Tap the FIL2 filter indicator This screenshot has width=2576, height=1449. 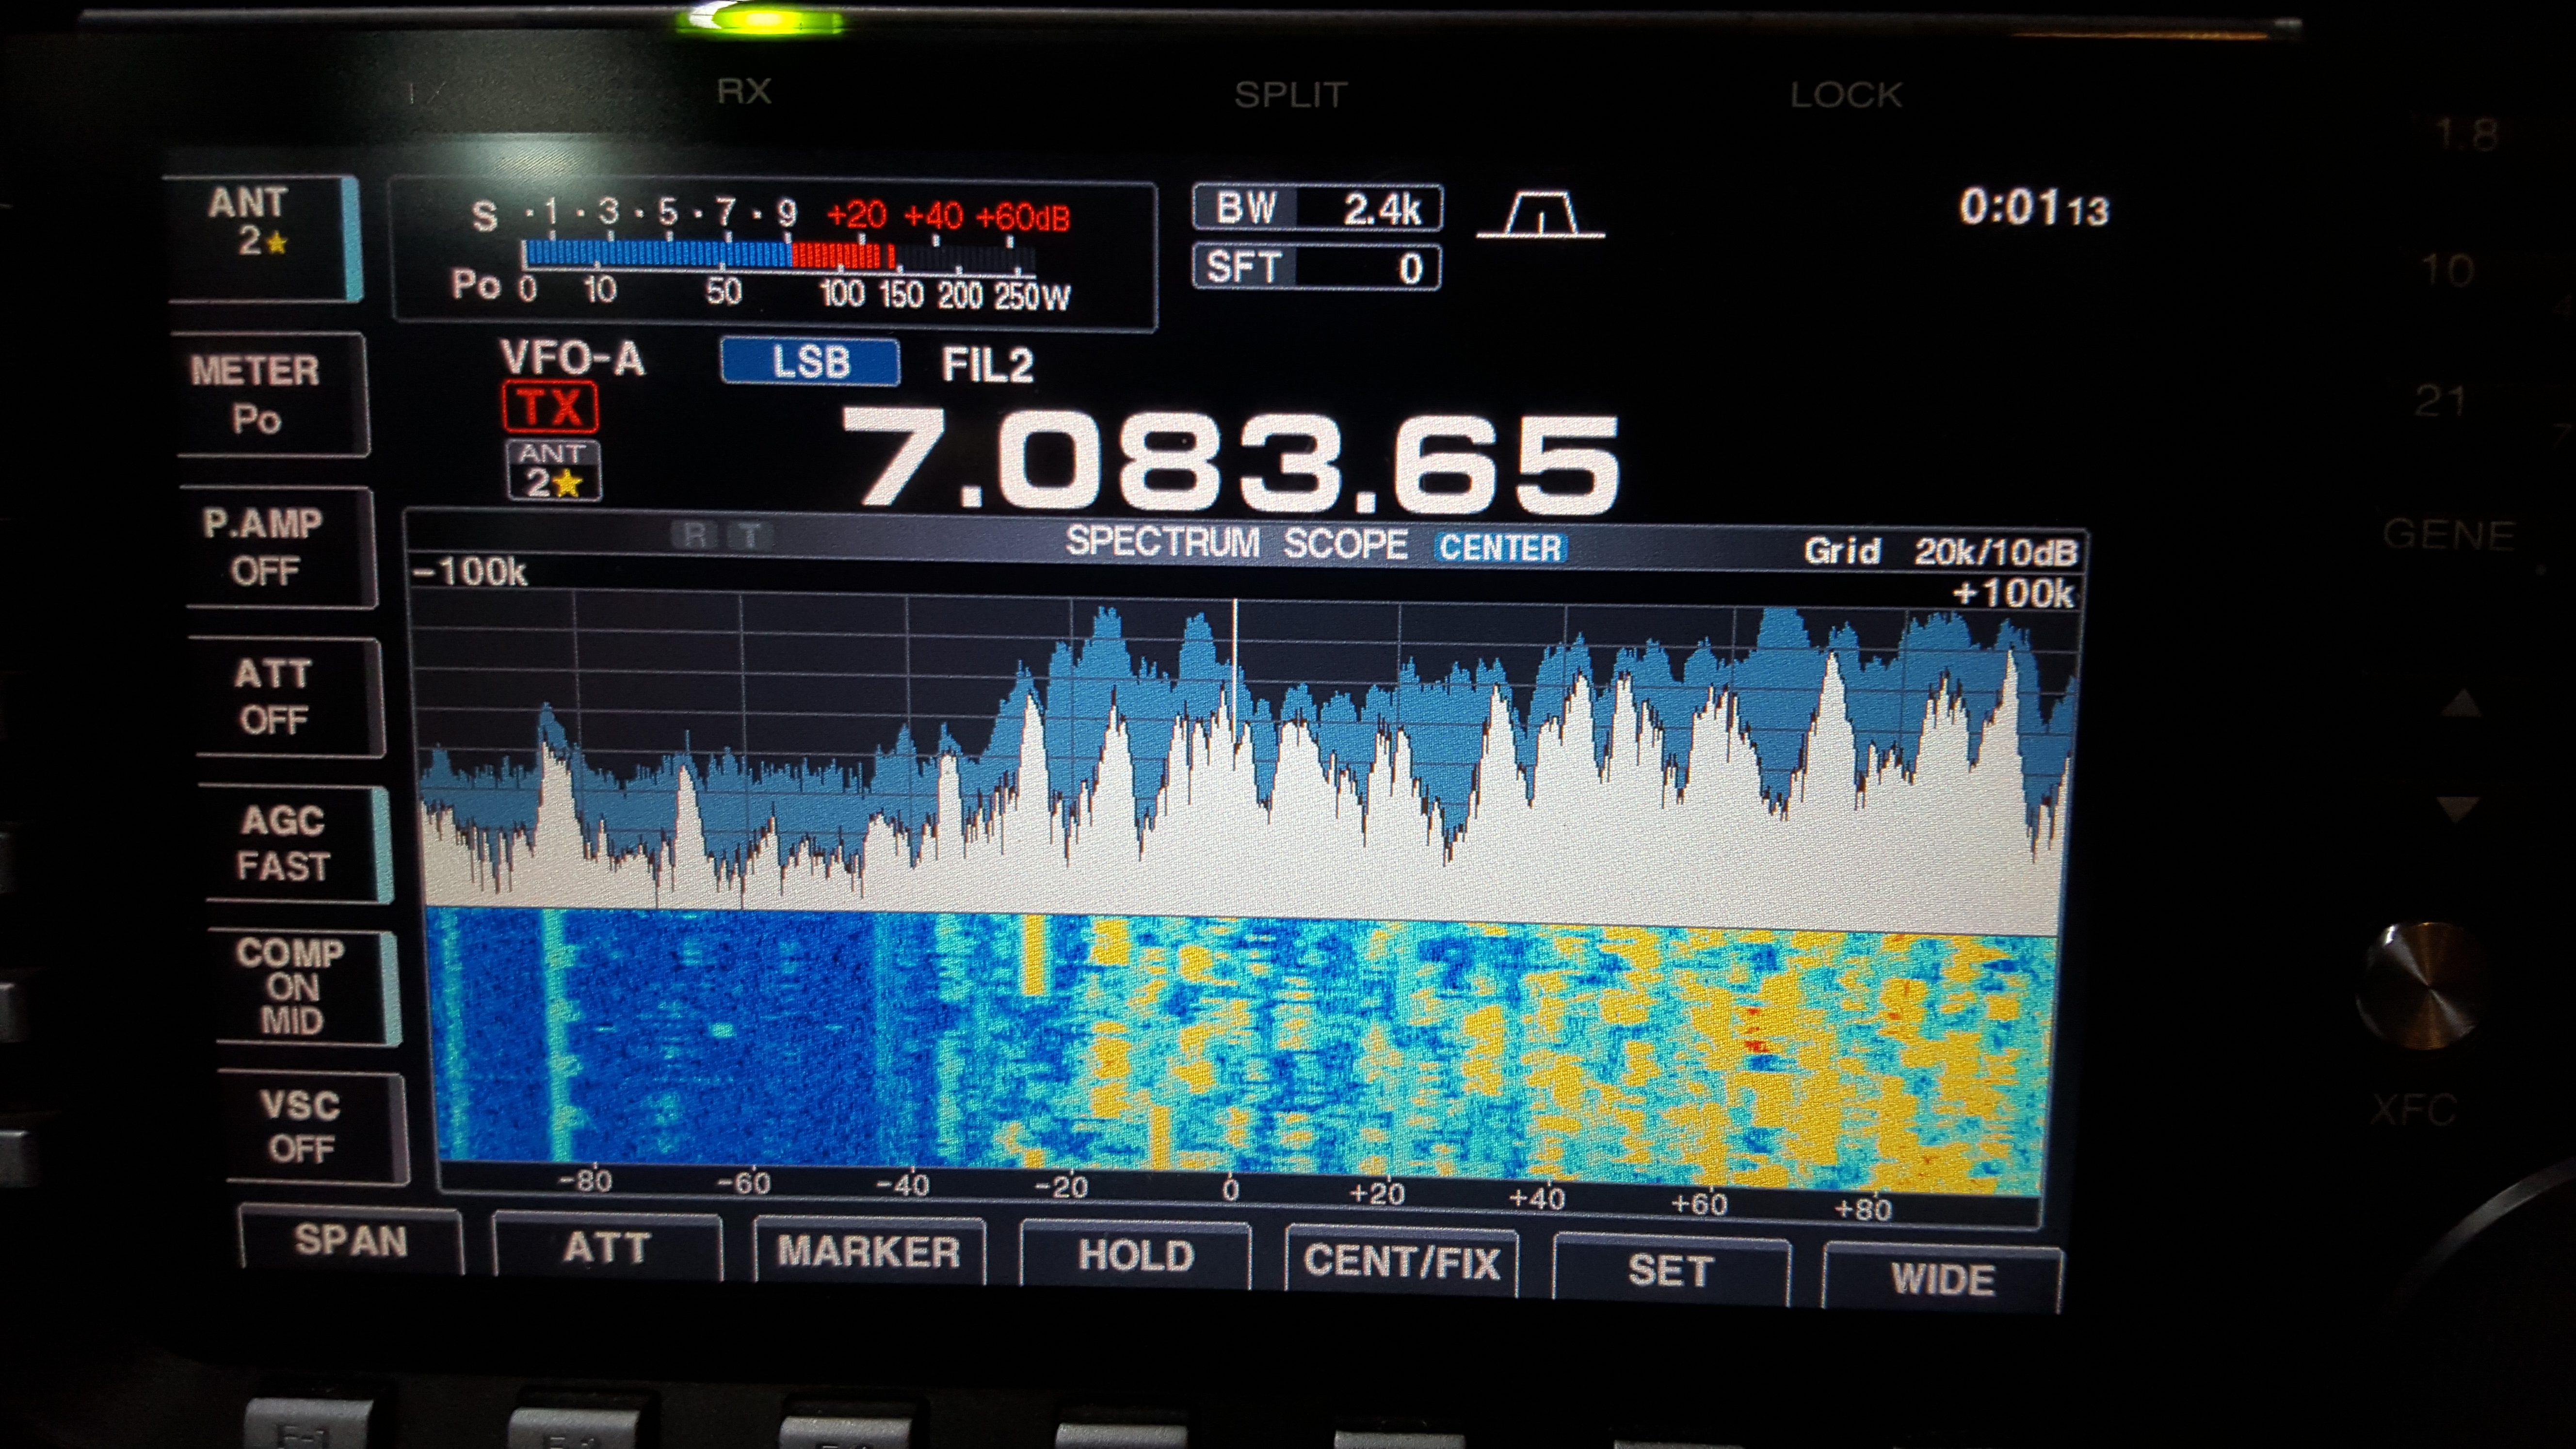point(987,365)
